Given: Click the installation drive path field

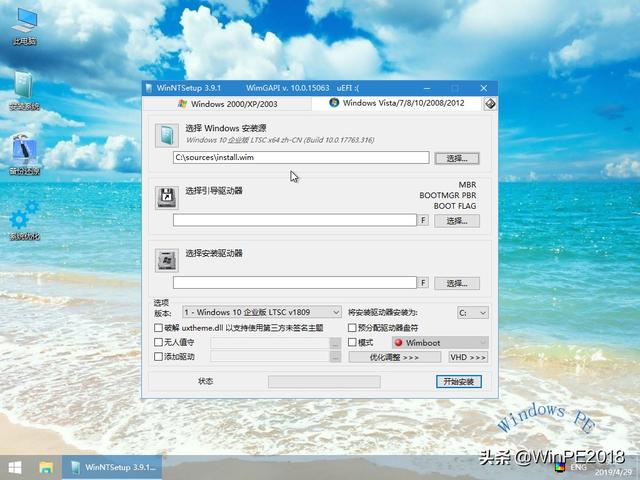Looking at the screenshot, I should [295, 282].
